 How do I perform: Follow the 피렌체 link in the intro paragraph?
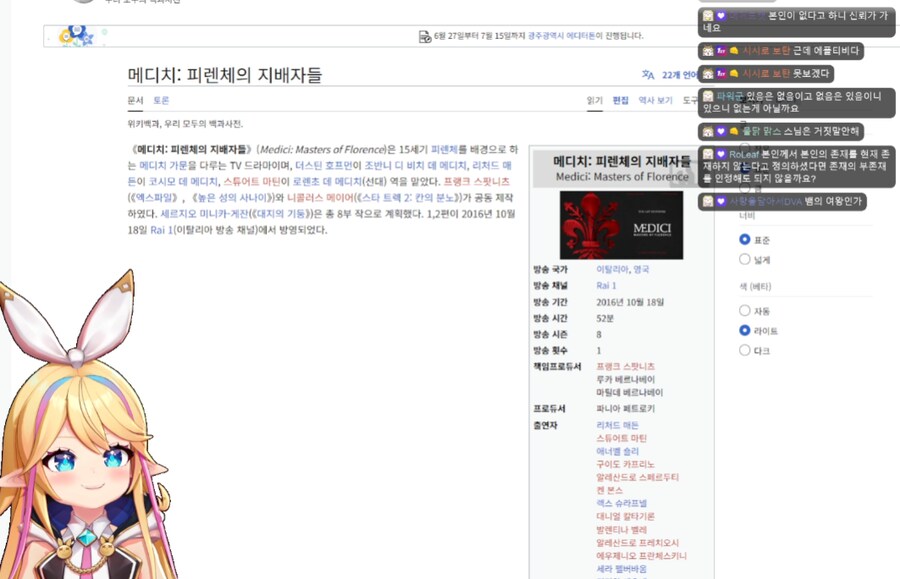(x=444, y=150)
